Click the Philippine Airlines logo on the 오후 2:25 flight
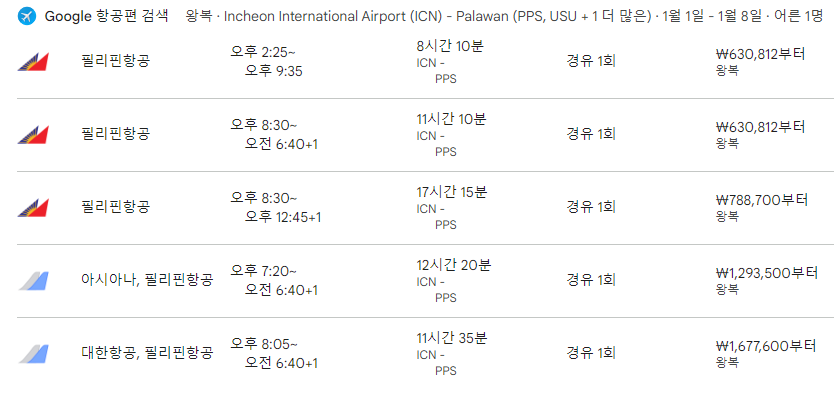Viewport: 834px width, 393px height. tap(33, 62)
